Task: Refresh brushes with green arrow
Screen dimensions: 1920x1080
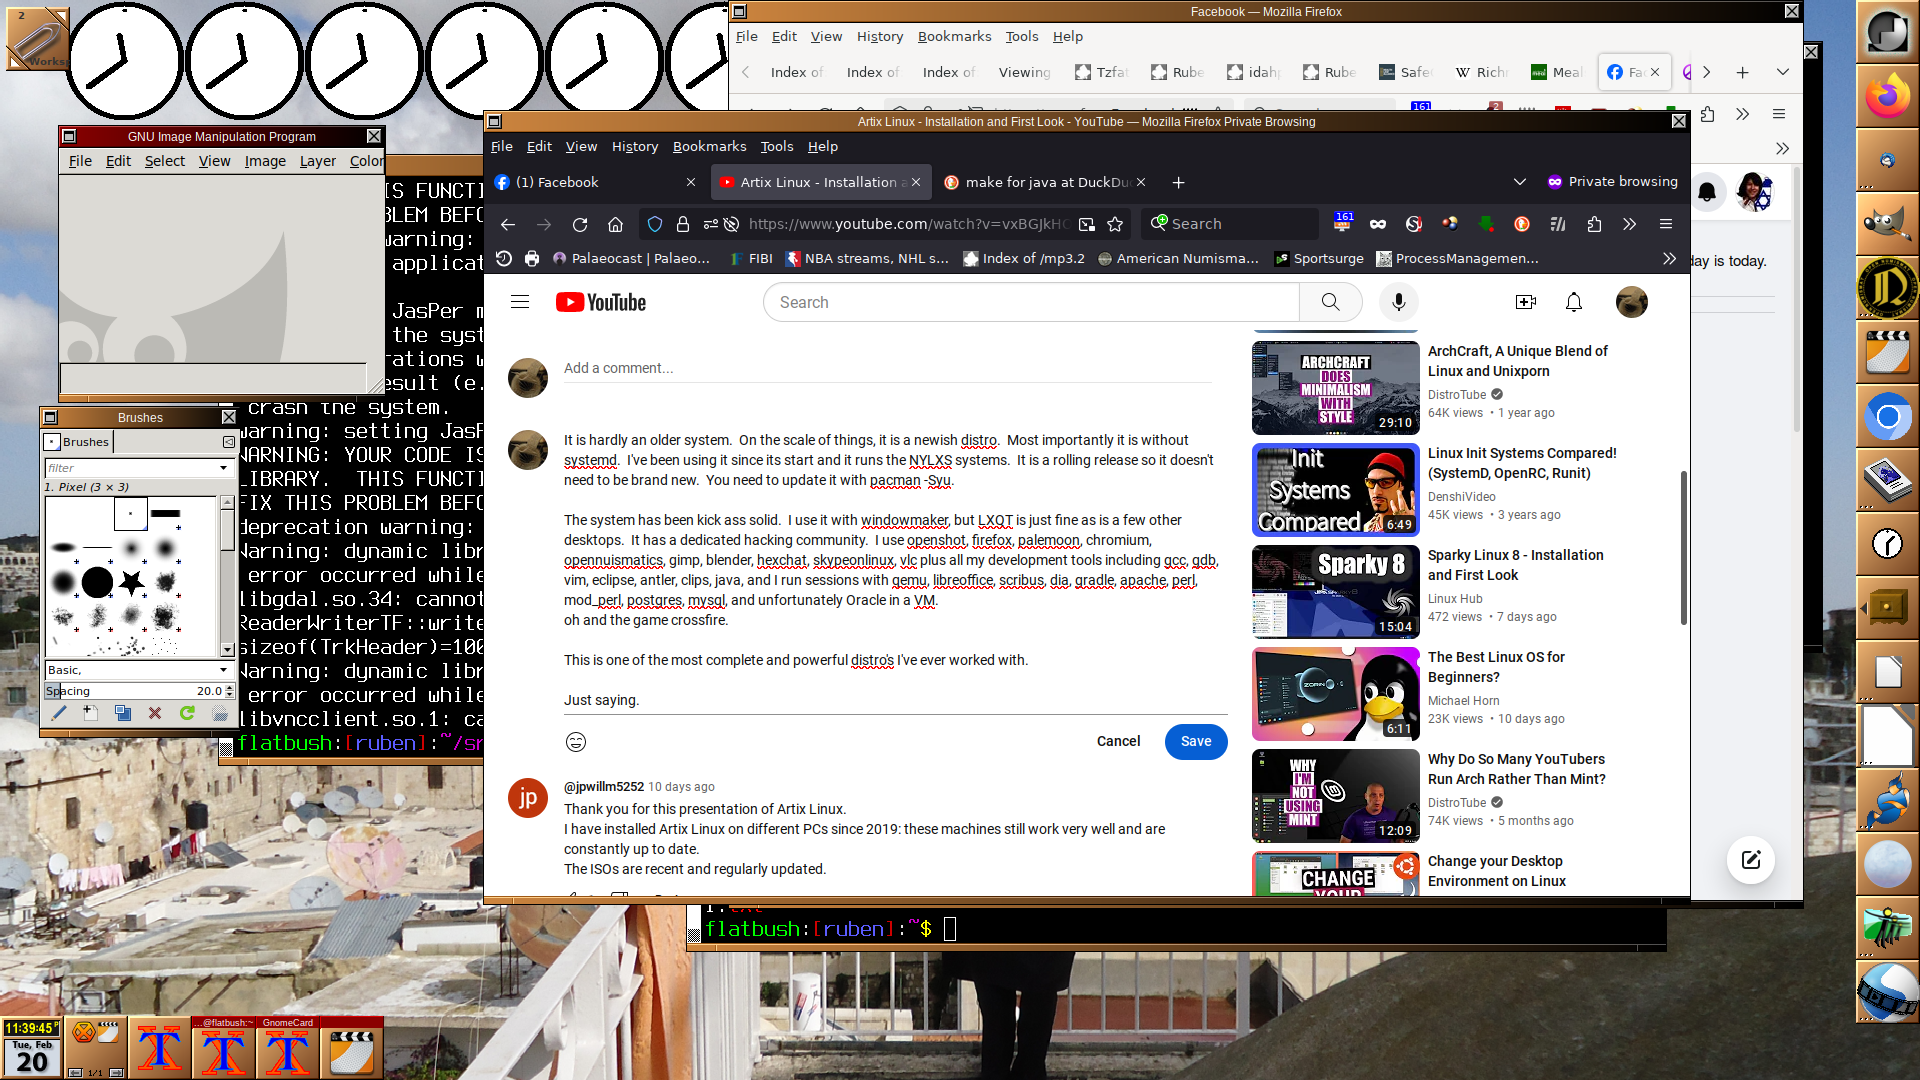Action: [187, 713]
